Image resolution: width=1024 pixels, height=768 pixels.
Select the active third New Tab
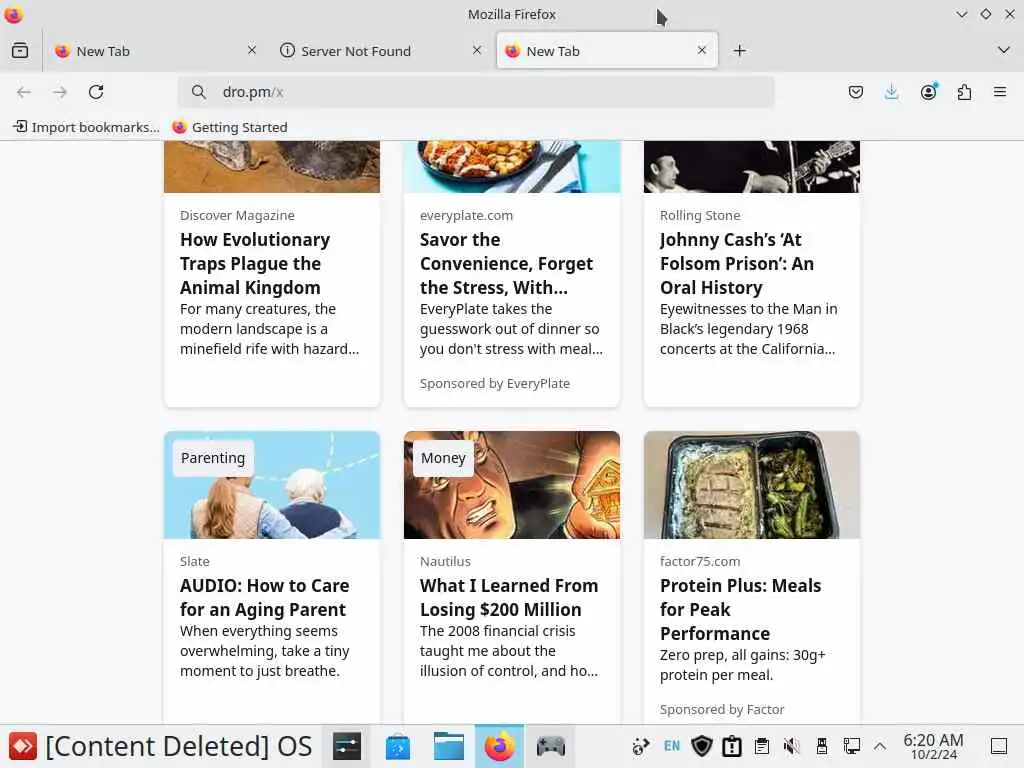coord(607,50)
